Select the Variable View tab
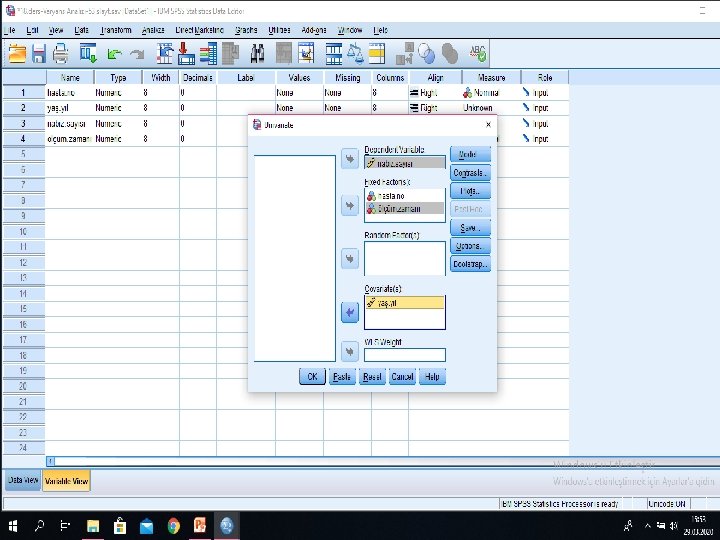This screenshot has height=540, width=720. pyautogui.click(x=66, y=481)
